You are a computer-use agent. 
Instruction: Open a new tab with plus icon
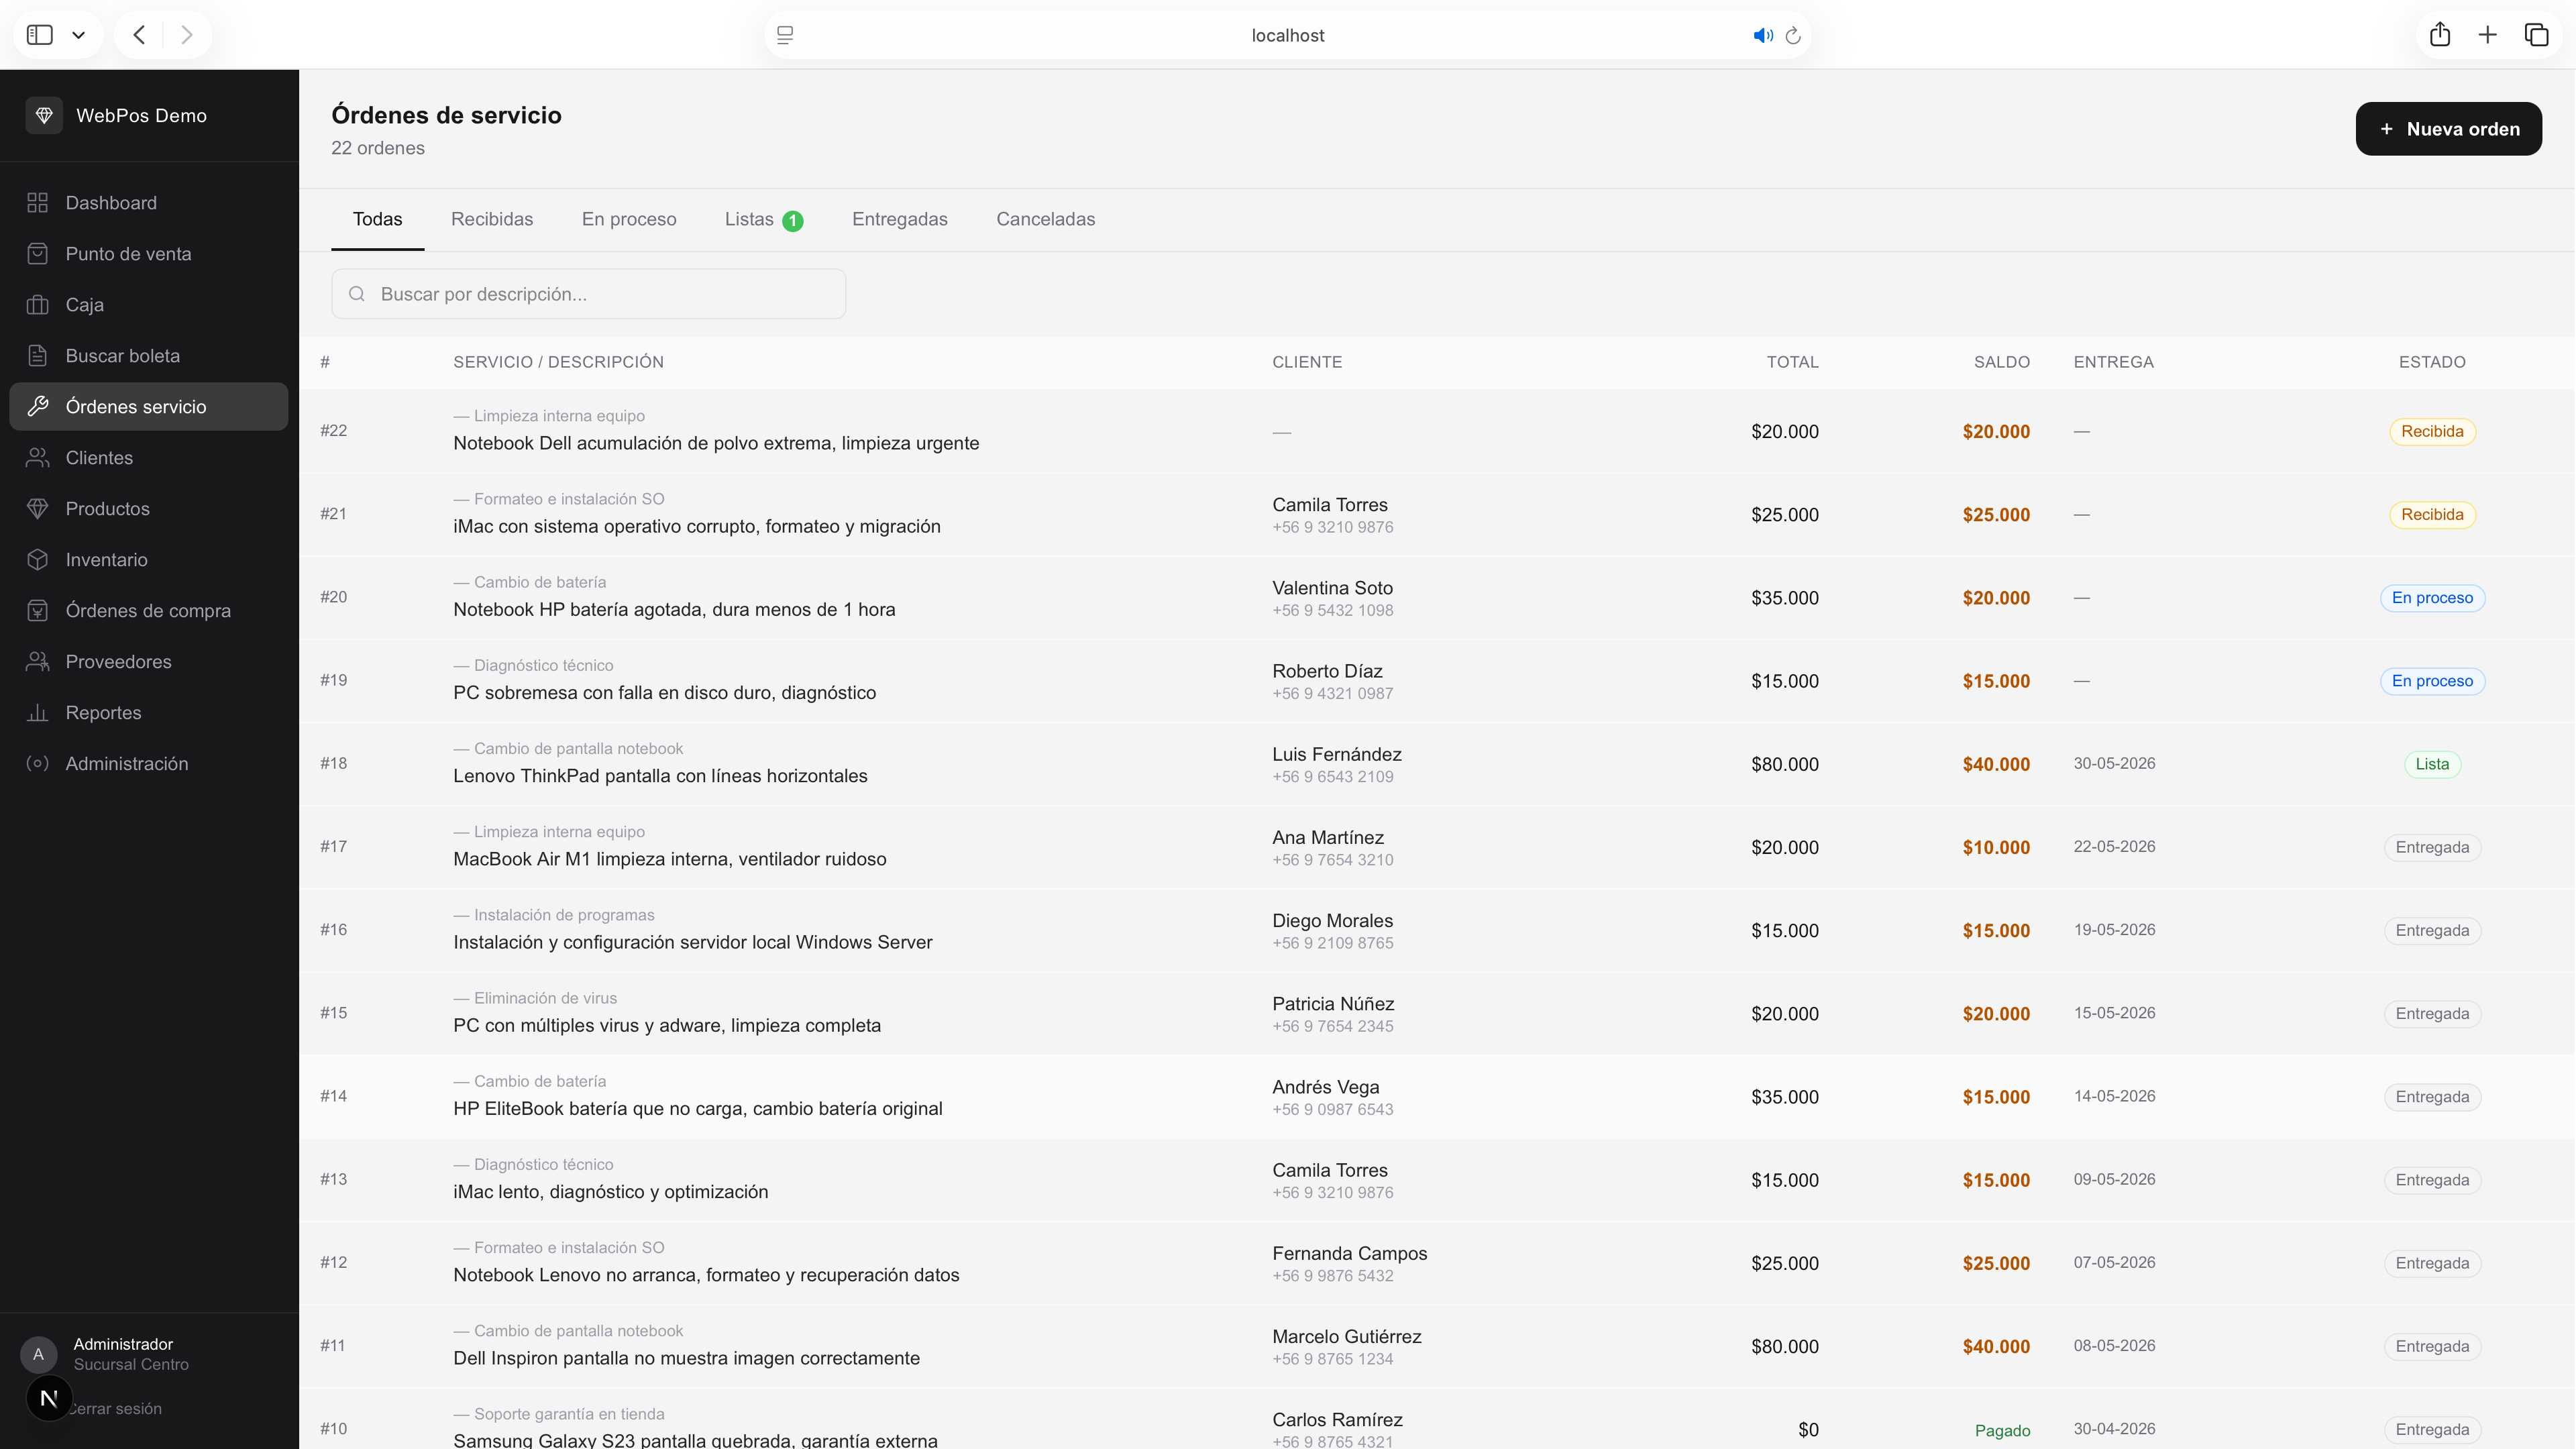click(2488, 35)
